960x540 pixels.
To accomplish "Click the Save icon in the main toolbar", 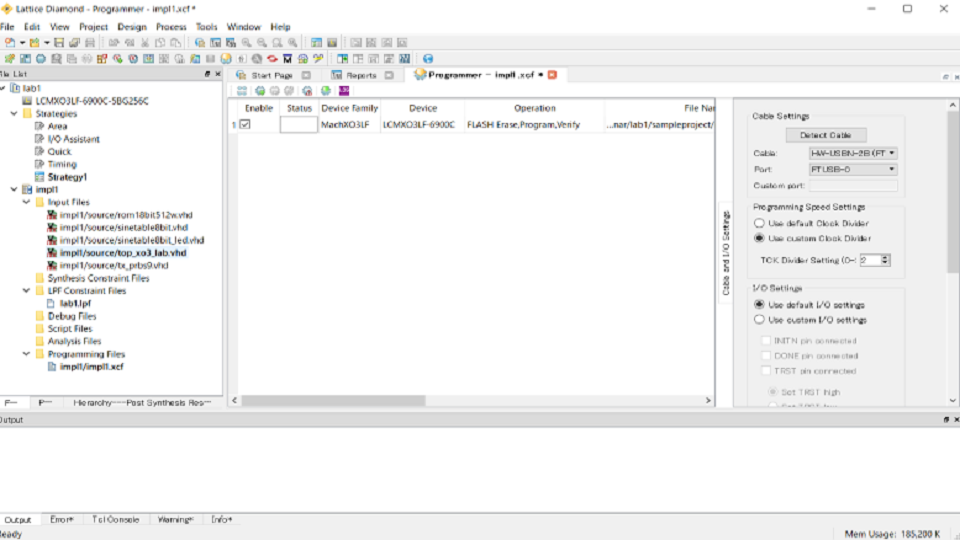I will (59, 43).
